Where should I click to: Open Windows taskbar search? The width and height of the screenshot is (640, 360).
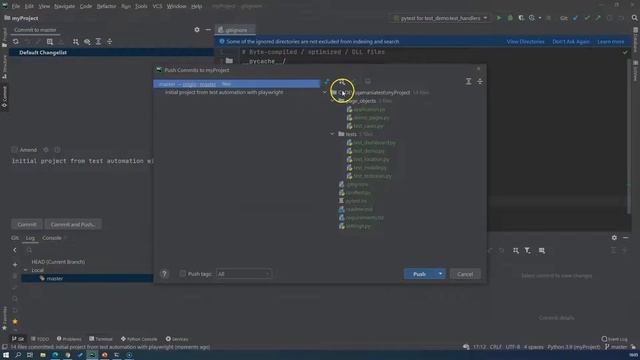coord(18,355)
